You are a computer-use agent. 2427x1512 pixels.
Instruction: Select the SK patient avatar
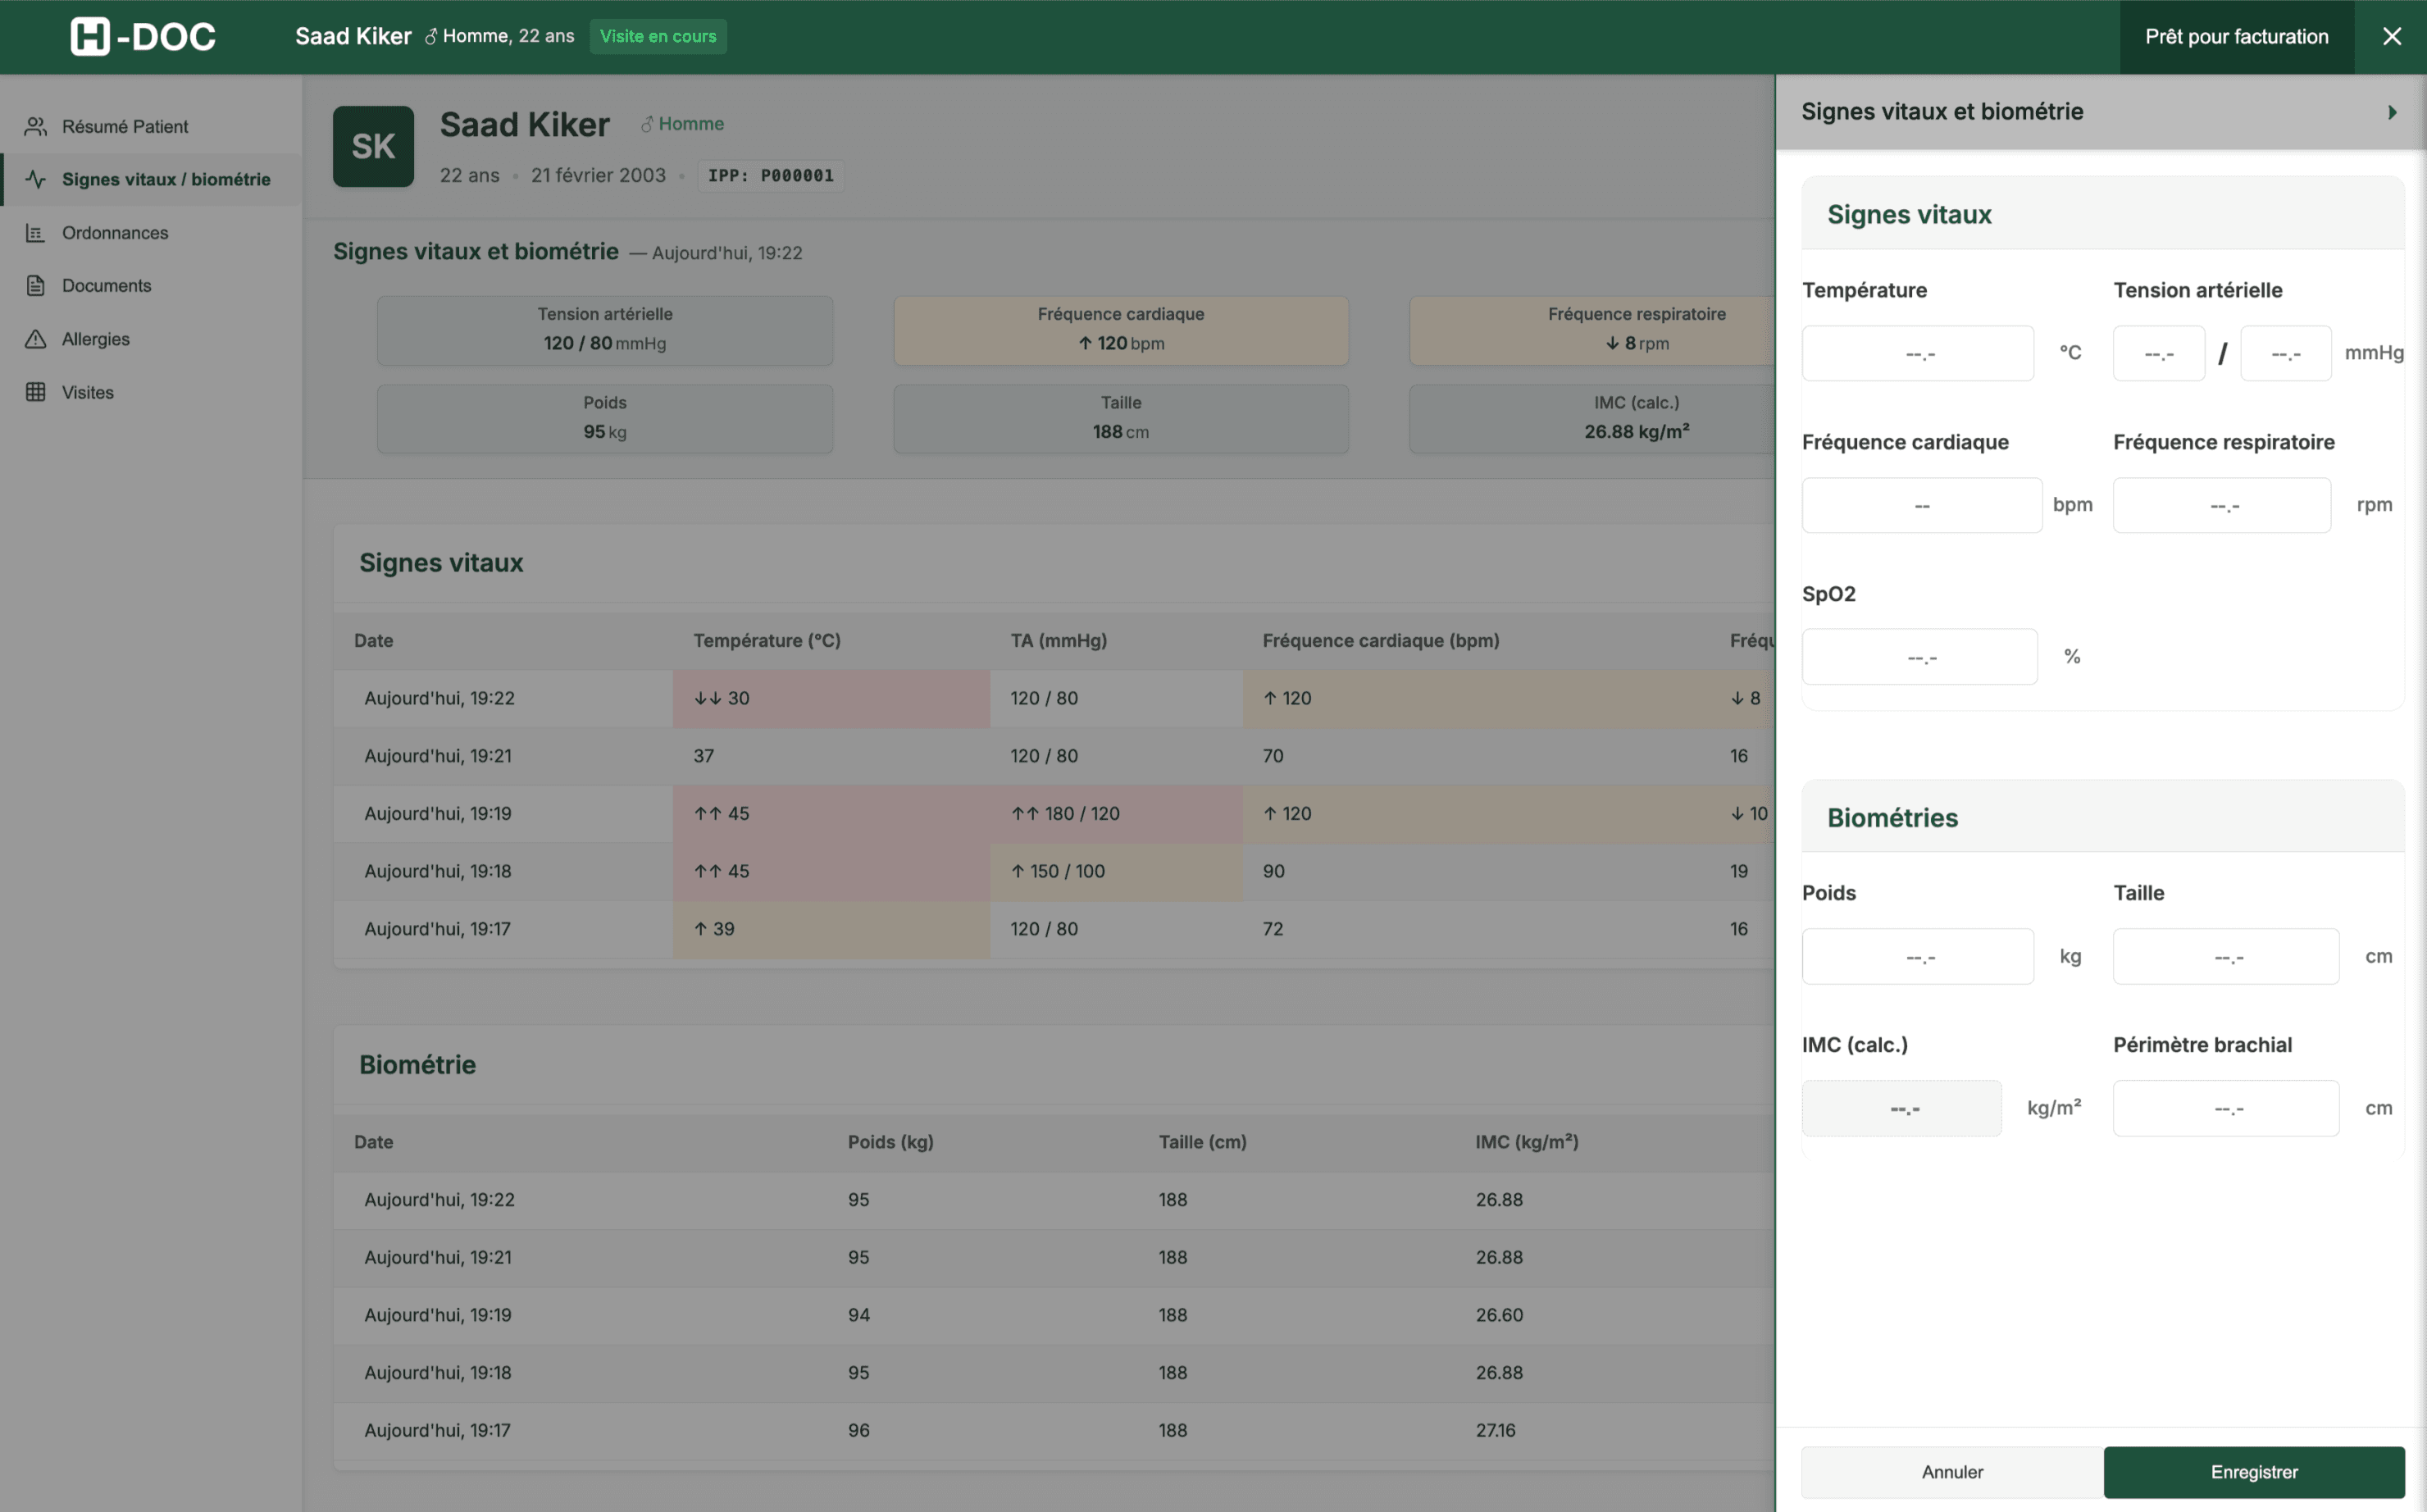372,146
